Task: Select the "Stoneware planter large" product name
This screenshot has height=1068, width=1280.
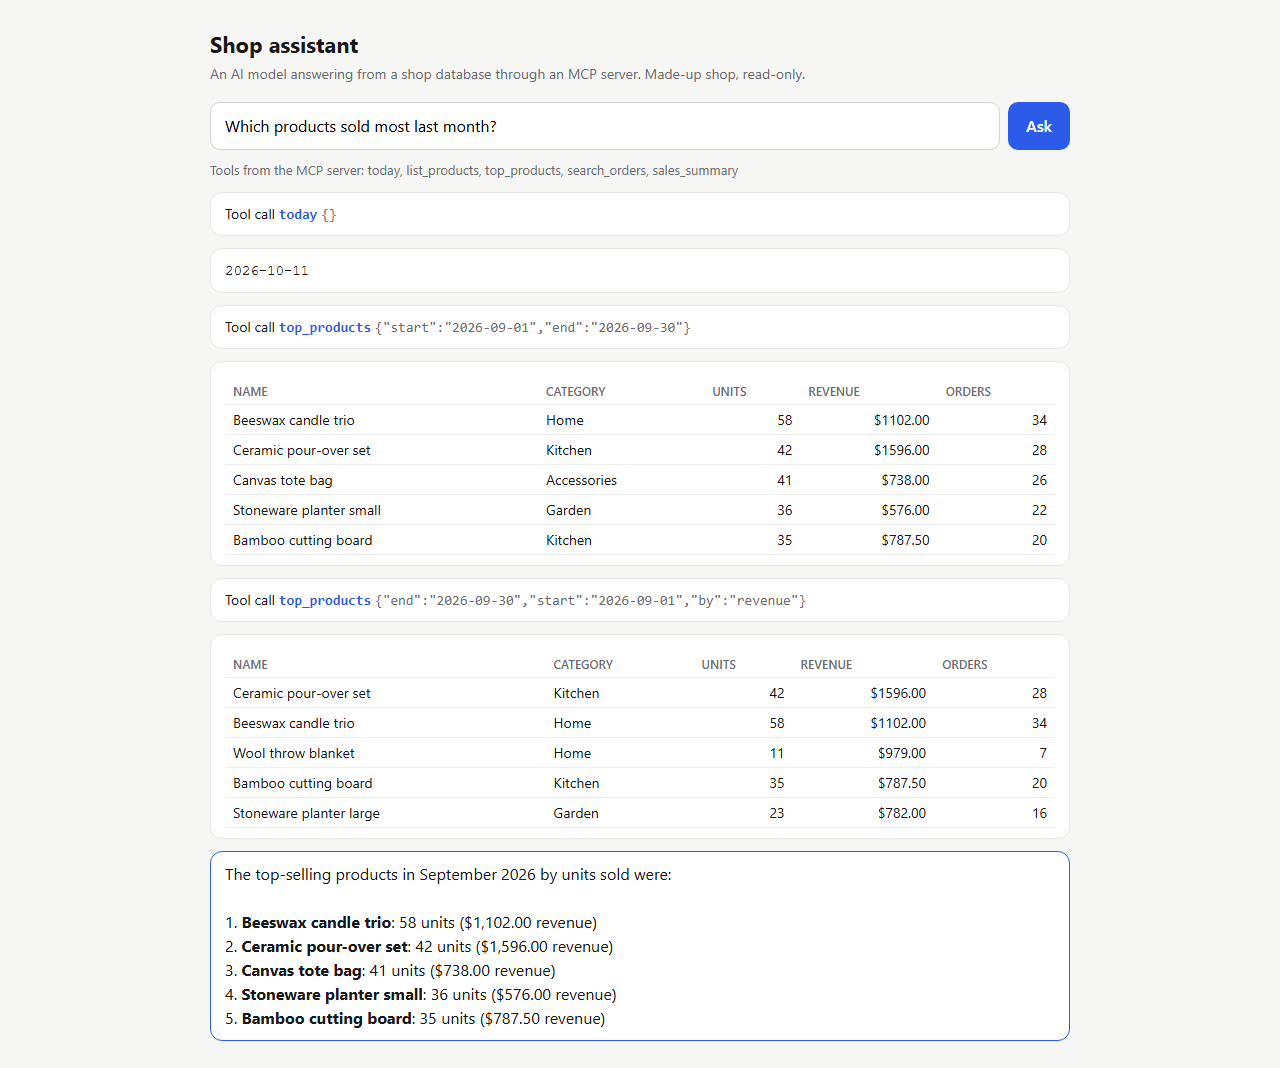Action: coord(306,813)
